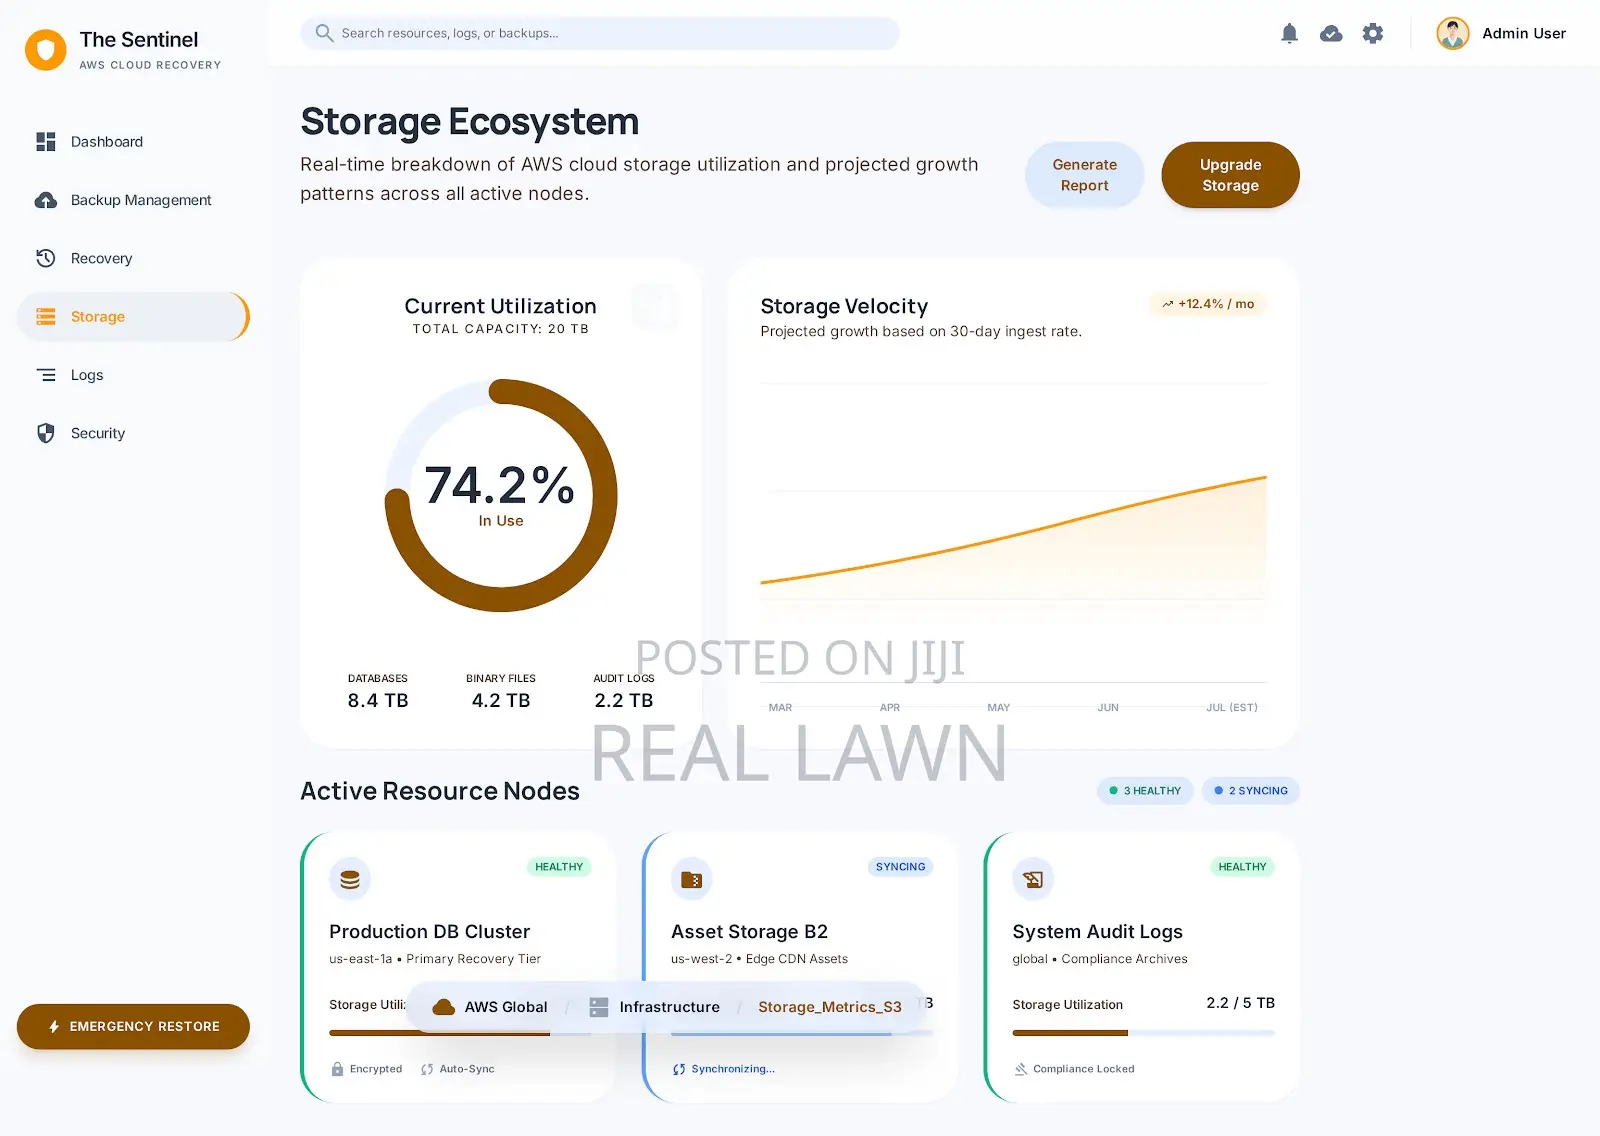Click the Emergency Restore lightning bolt icon
This screenshot has width=1600, height=1136.
(x=54, y=1027)
